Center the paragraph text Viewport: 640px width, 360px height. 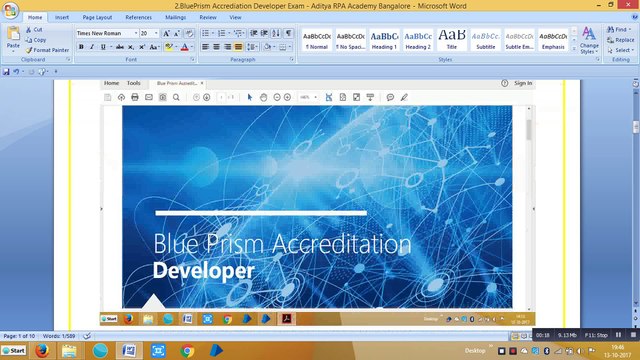point(216,47)
